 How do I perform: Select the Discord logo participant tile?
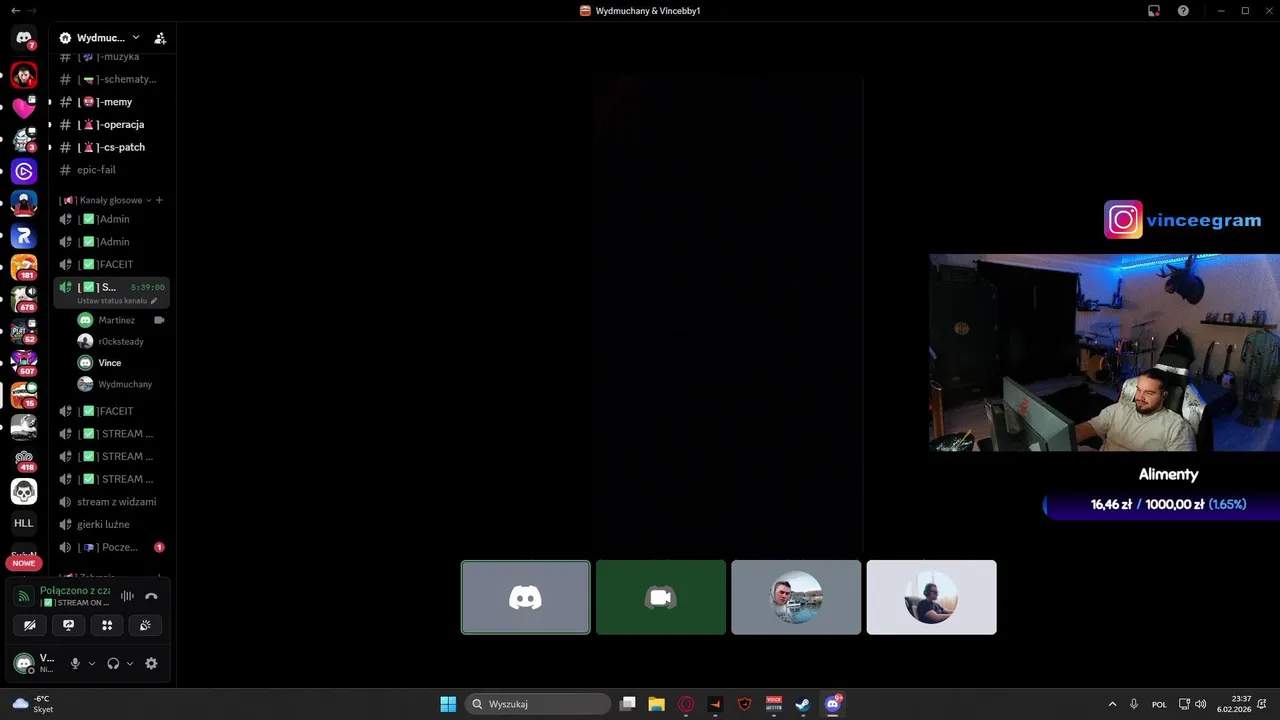click(526, 597)
